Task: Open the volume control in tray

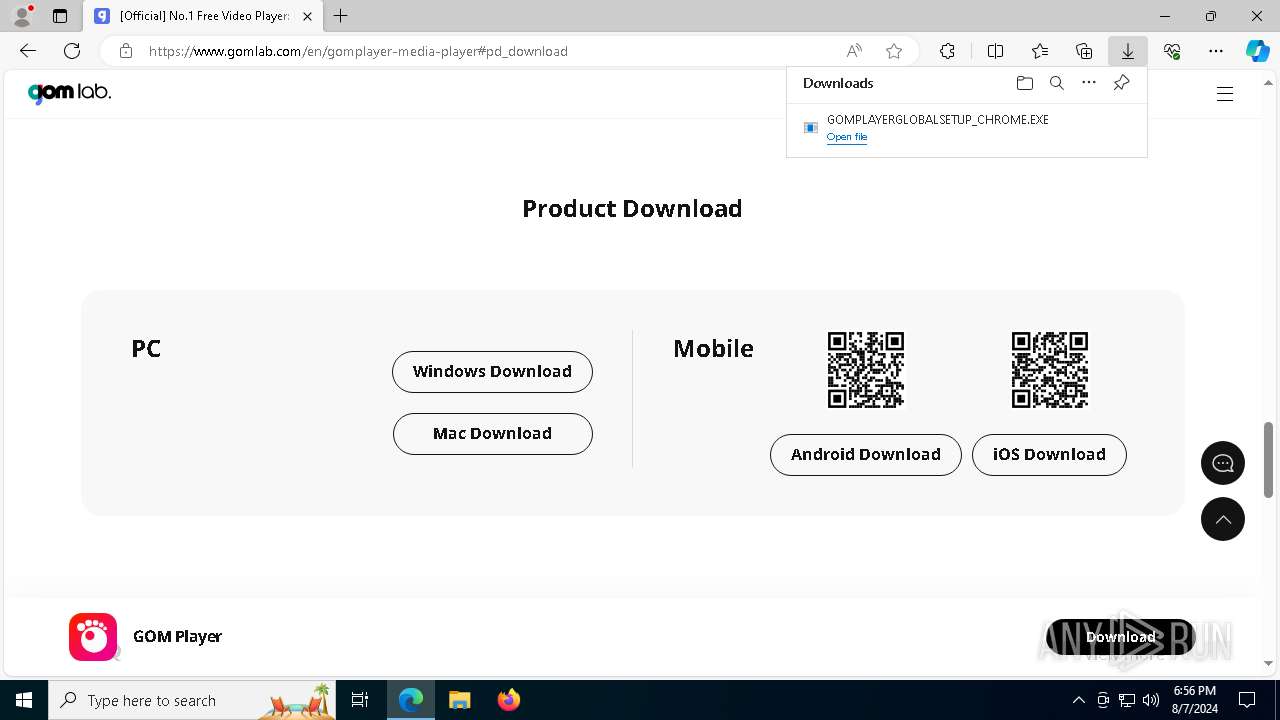Action: tap(1151, 700)
